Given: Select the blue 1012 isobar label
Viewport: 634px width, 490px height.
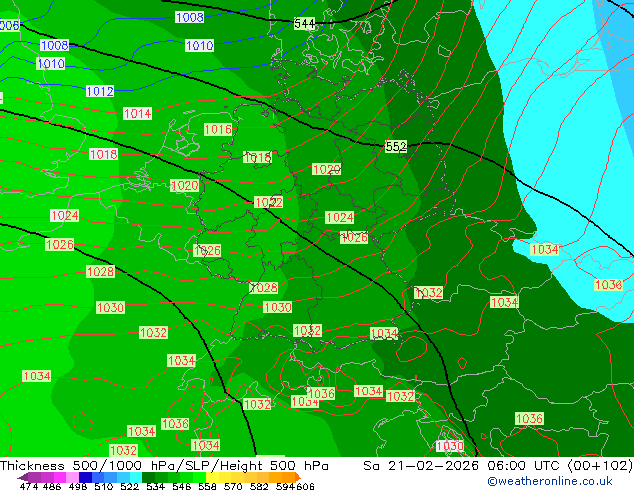Looking at the screenshot, I should point(100,91).
